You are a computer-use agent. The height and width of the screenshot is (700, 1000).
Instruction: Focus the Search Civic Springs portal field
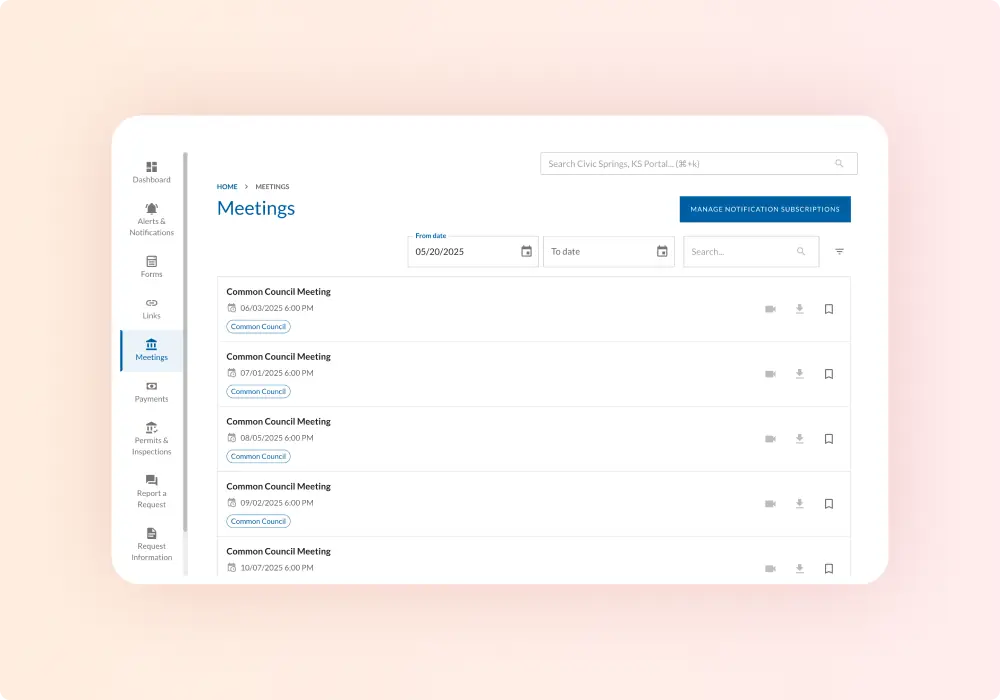[x=690, y=164]
